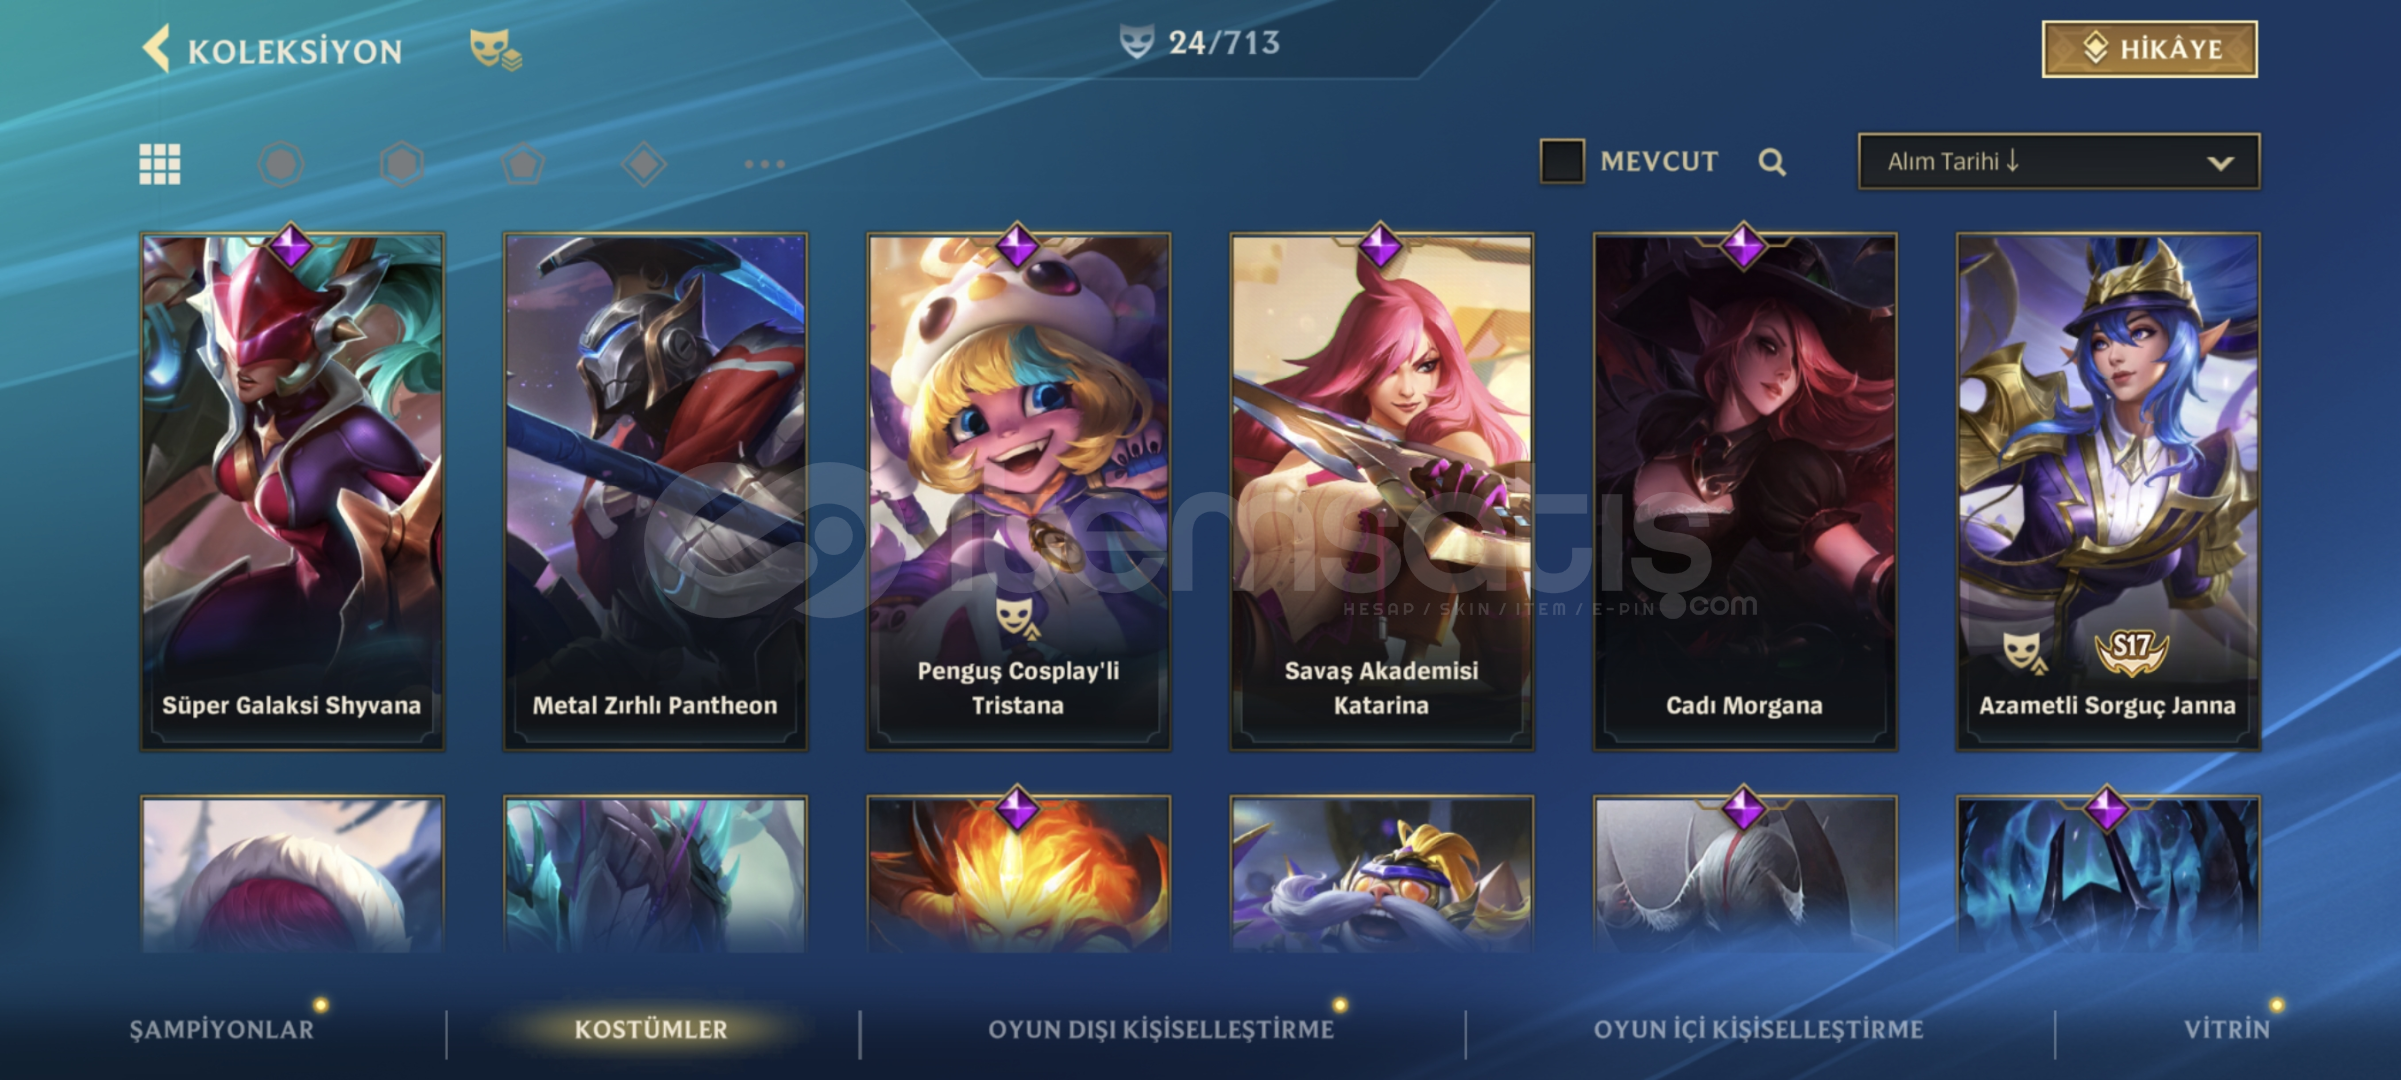2401x1080 pixels.
Task: Expand the Alım Tarihi sort dropdown
Action: pyautogui.click(x=2059, y=162)
